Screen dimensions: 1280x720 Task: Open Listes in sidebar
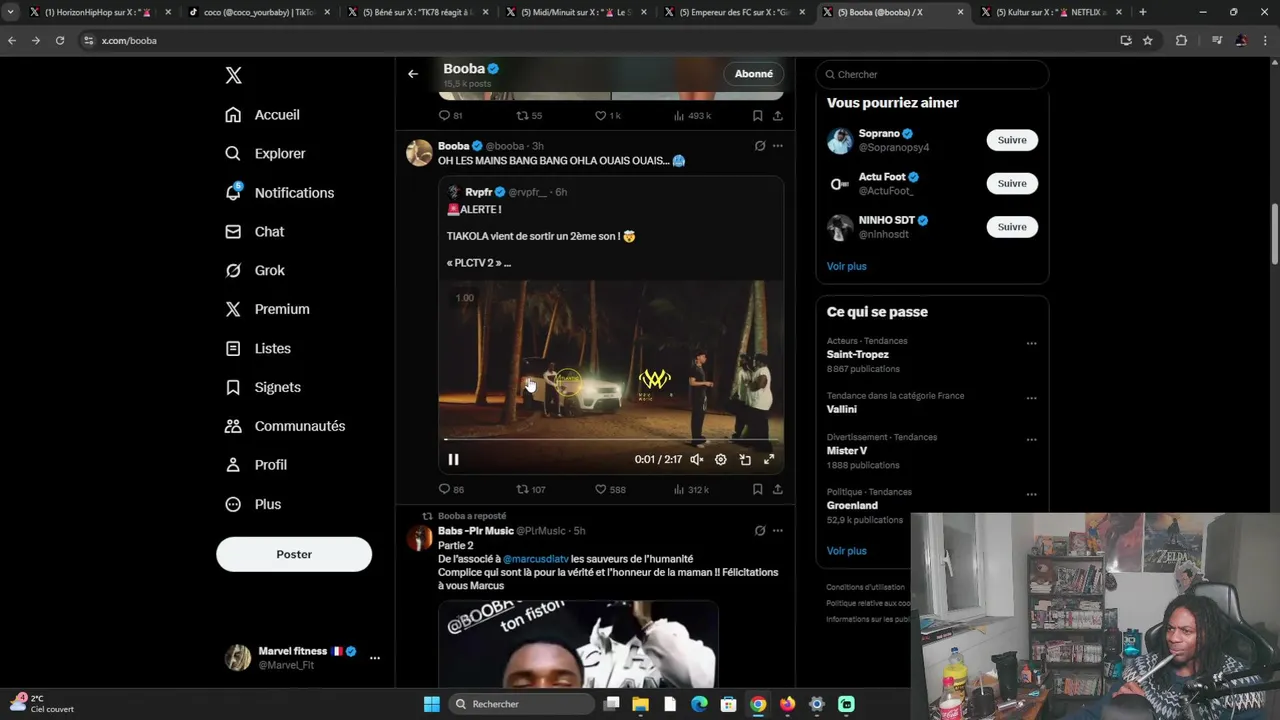click(x=258, y=348)
